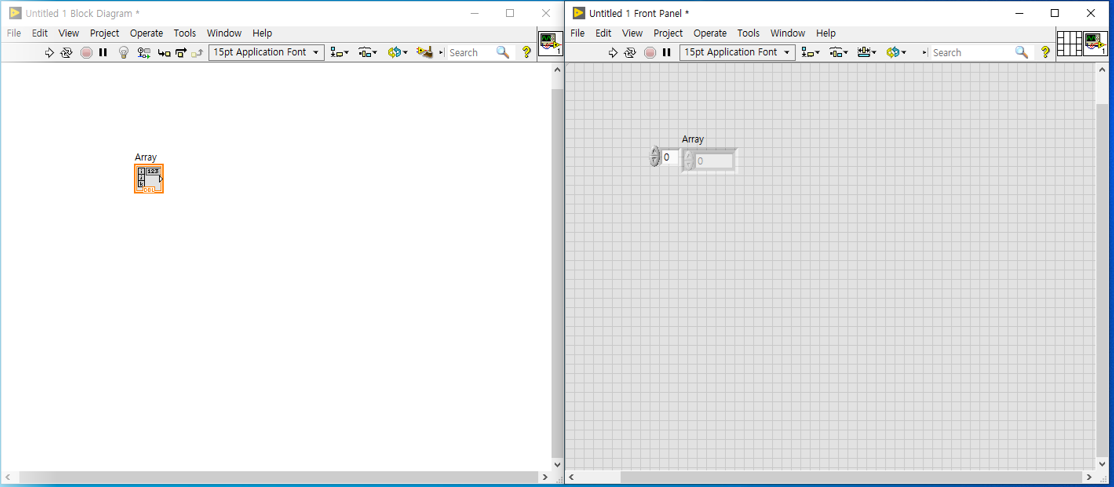Click Search field in Block Diagram toolbar
This screenshot has height=487, width=1114.
tap(472, 53)
